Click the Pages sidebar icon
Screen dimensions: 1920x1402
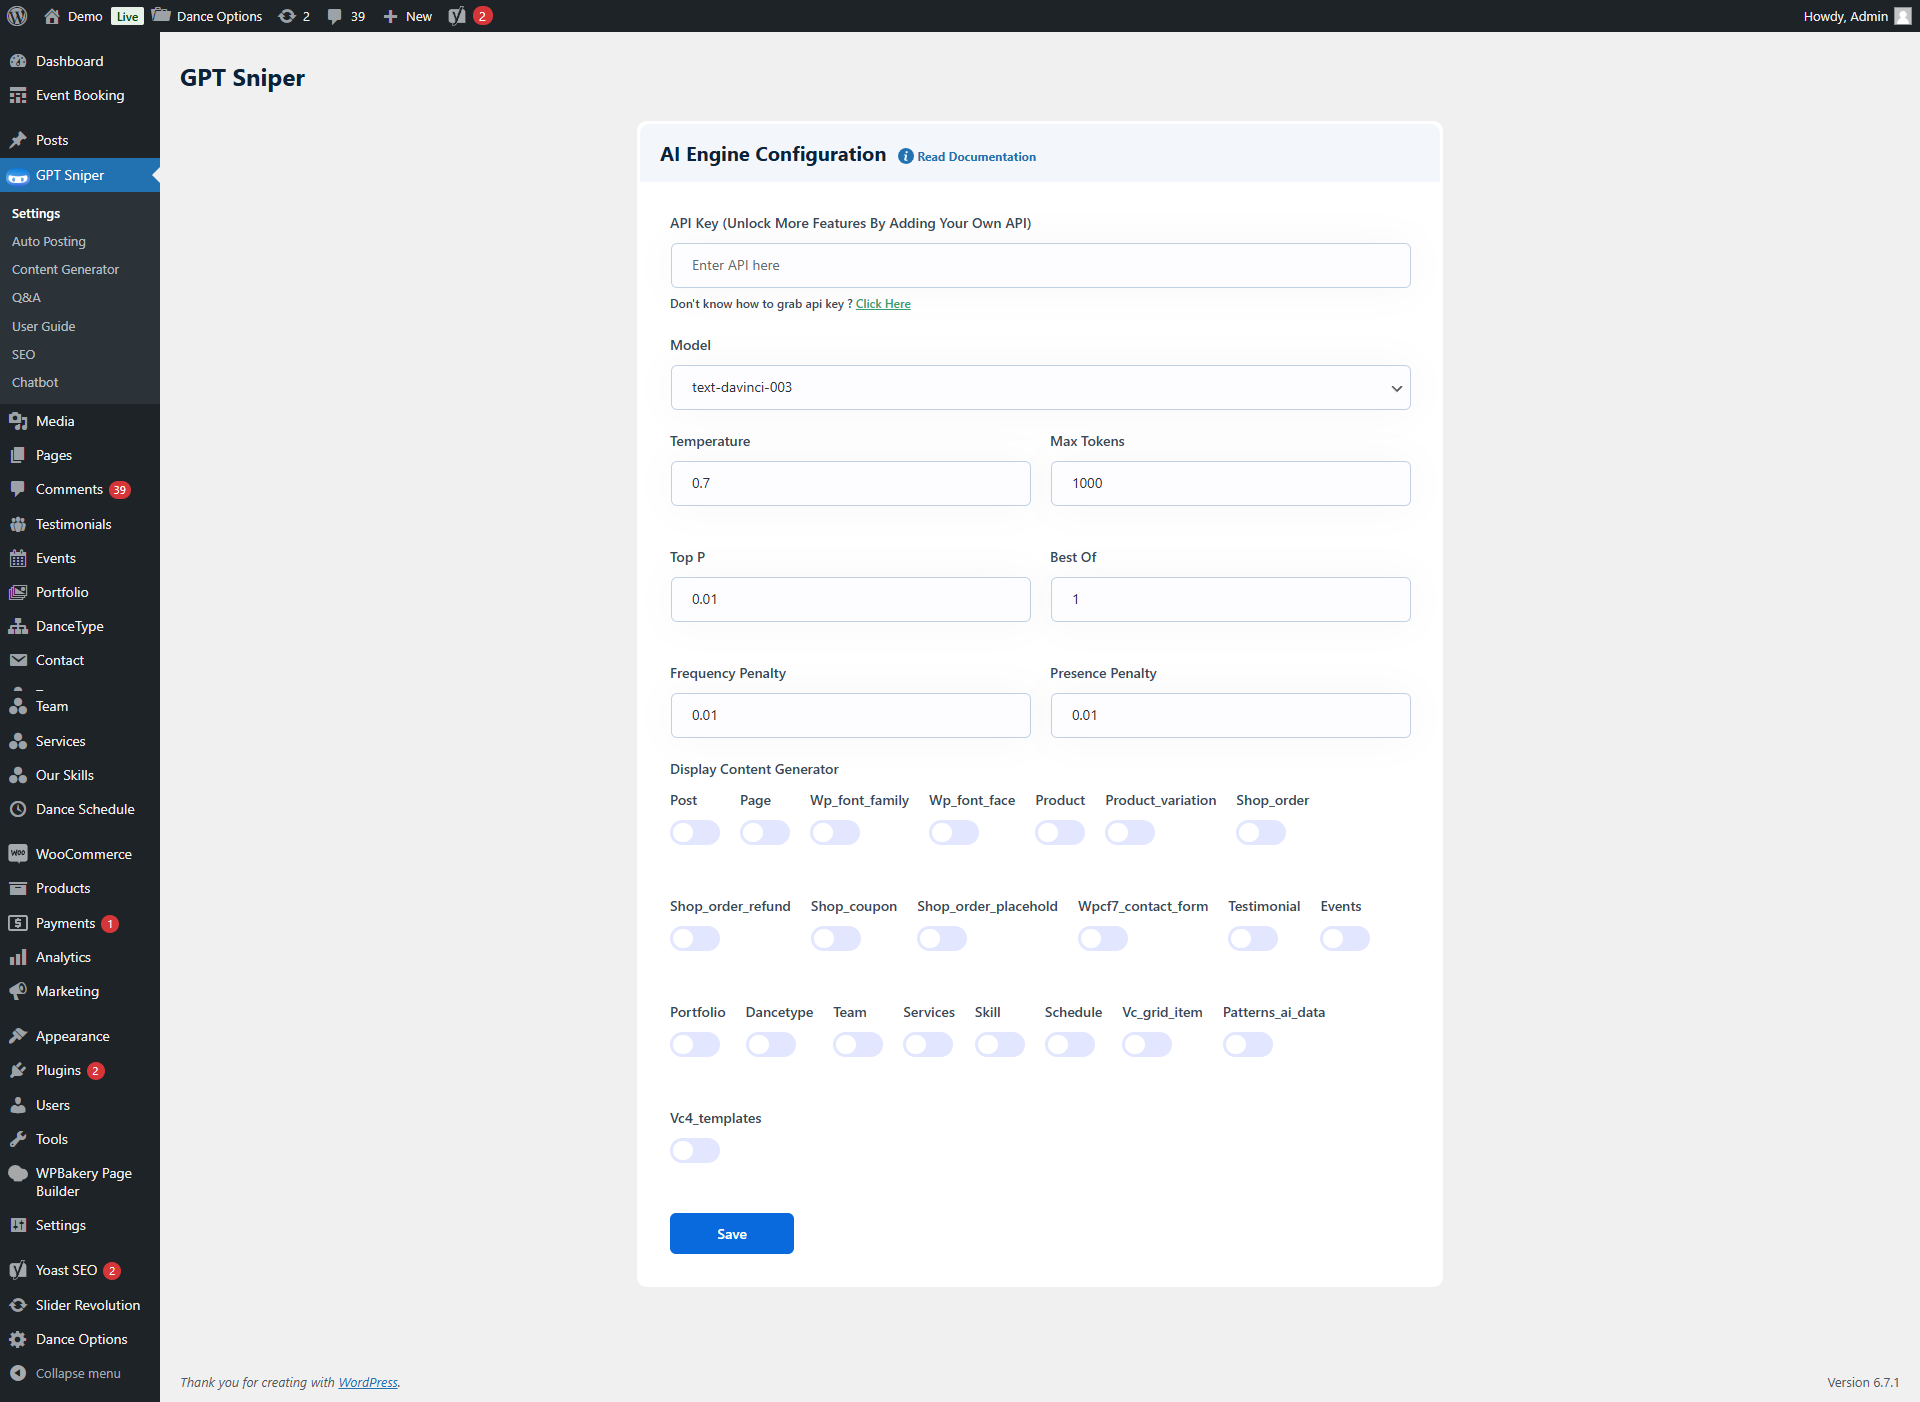click(18, 455)
